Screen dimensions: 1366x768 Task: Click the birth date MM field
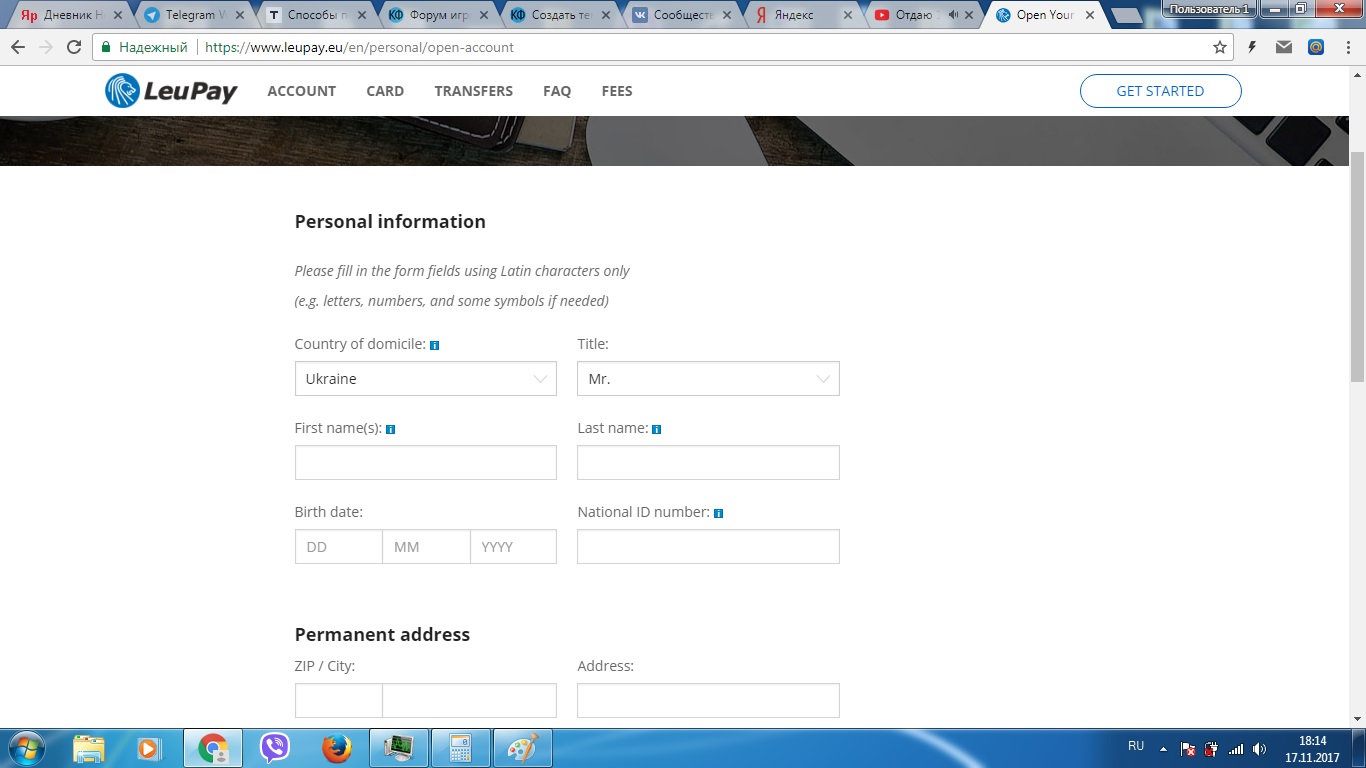(426, 547)
